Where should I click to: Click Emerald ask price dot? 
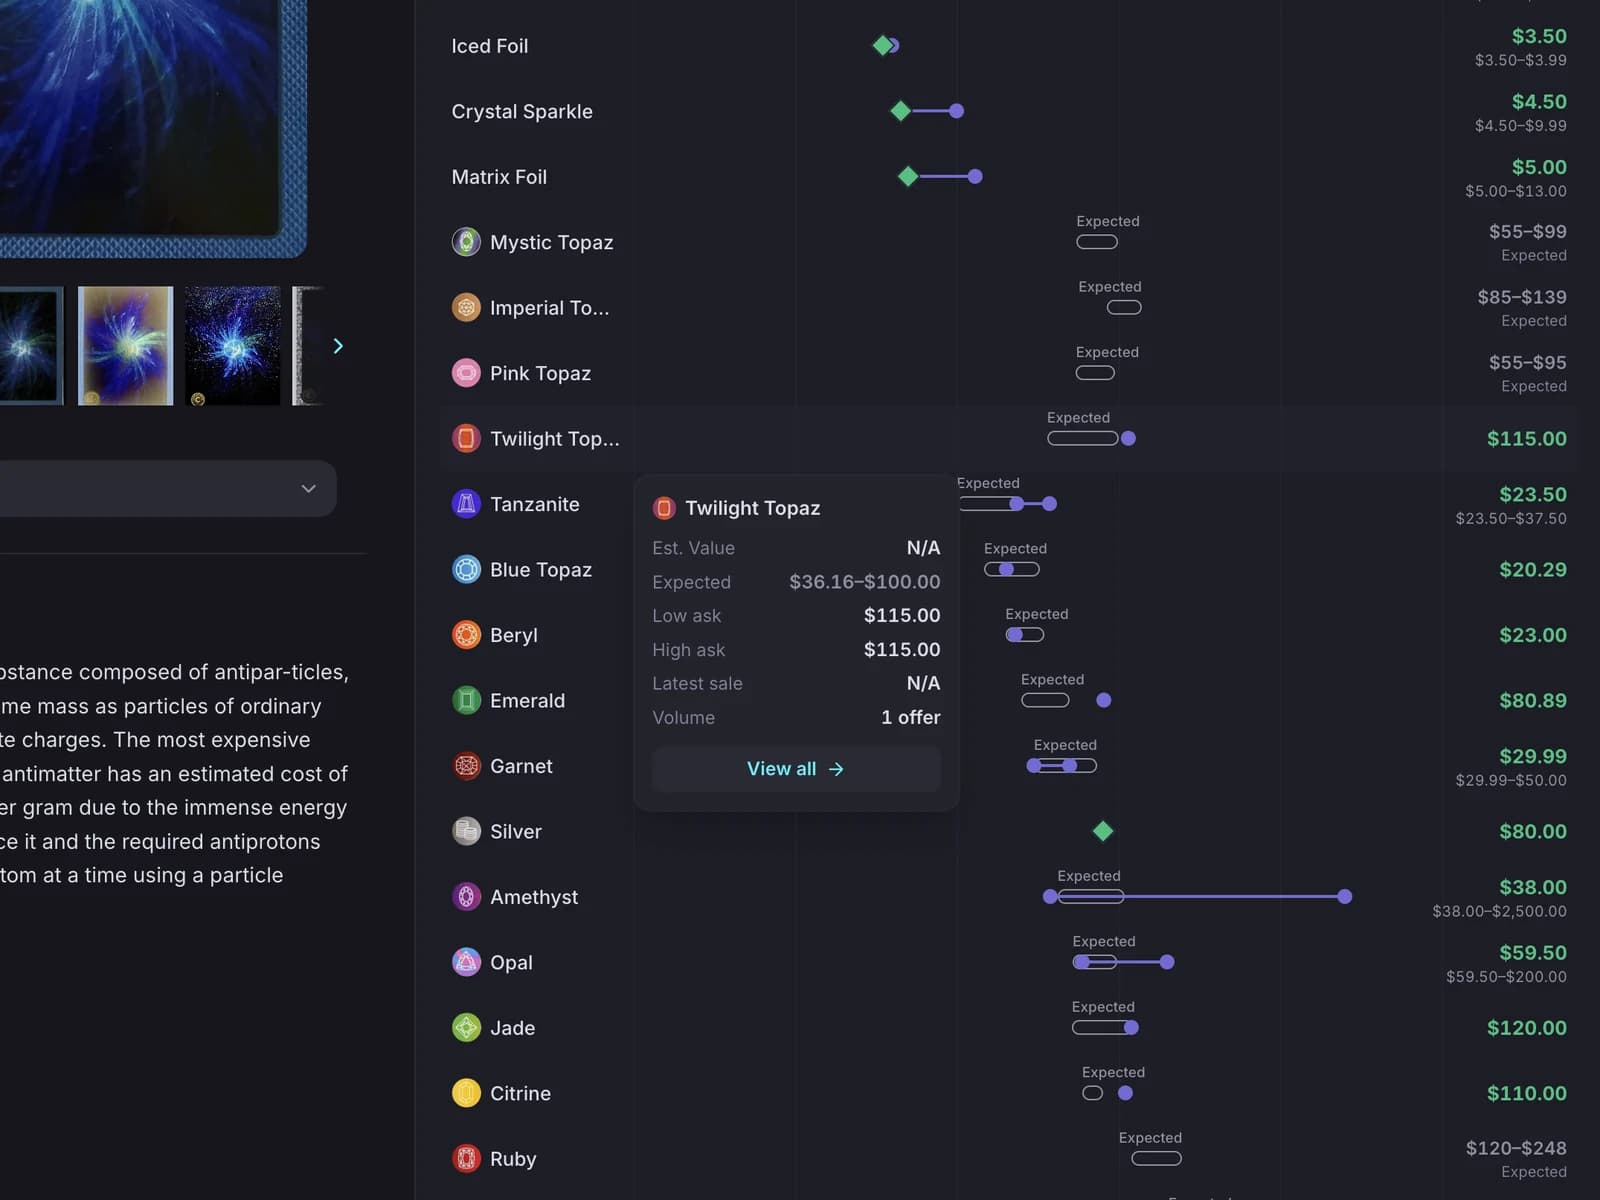pos(1104,700)
